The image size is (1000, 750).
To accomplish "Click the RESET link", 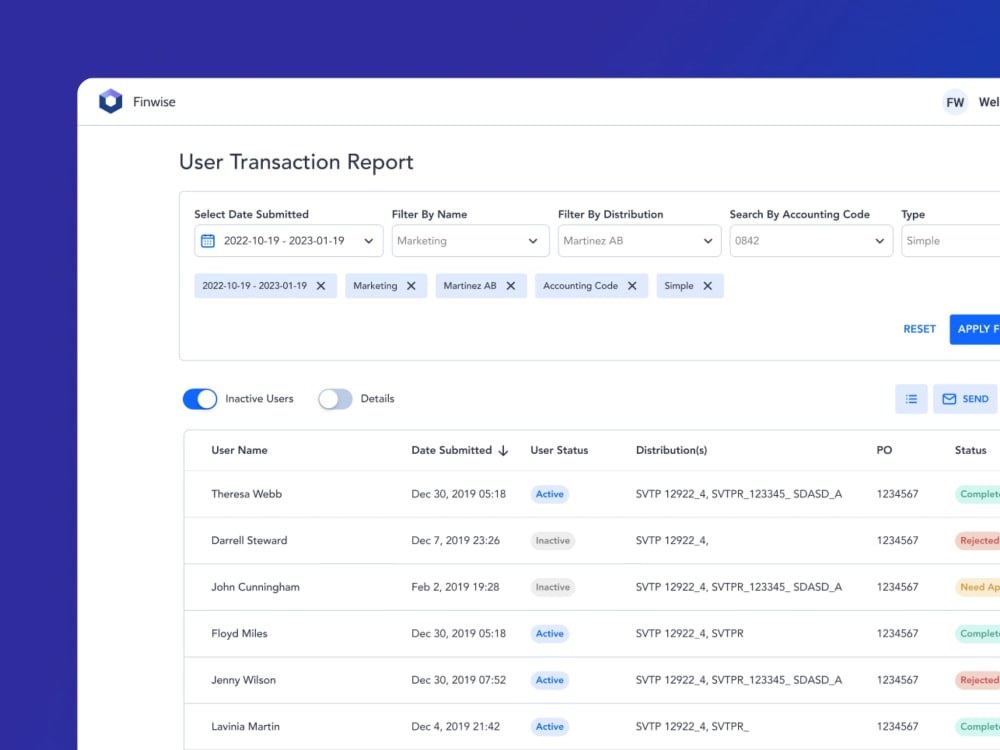I will tap(919, 328).
